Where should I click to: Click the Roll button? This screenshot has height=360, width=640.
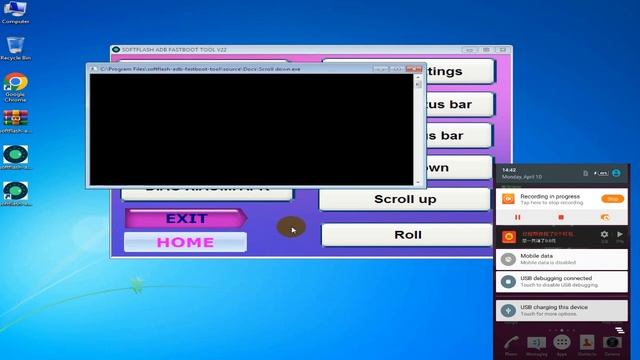[x=407, y=235]
